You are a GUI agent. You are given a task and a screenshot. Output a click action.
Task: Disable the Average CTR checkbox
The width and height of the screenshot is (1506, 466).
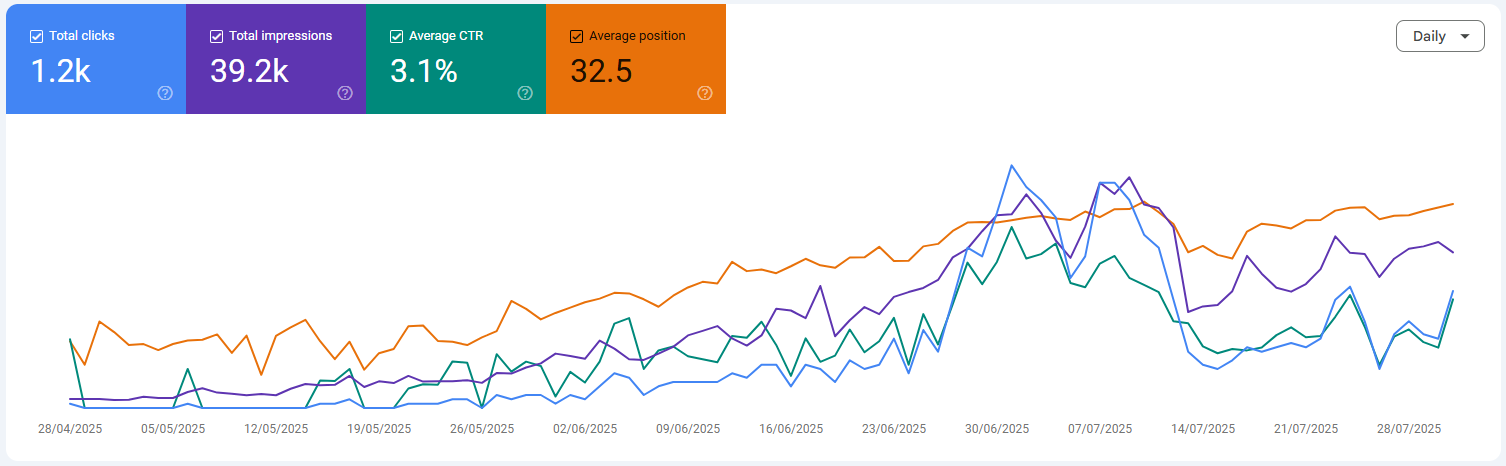397,36
